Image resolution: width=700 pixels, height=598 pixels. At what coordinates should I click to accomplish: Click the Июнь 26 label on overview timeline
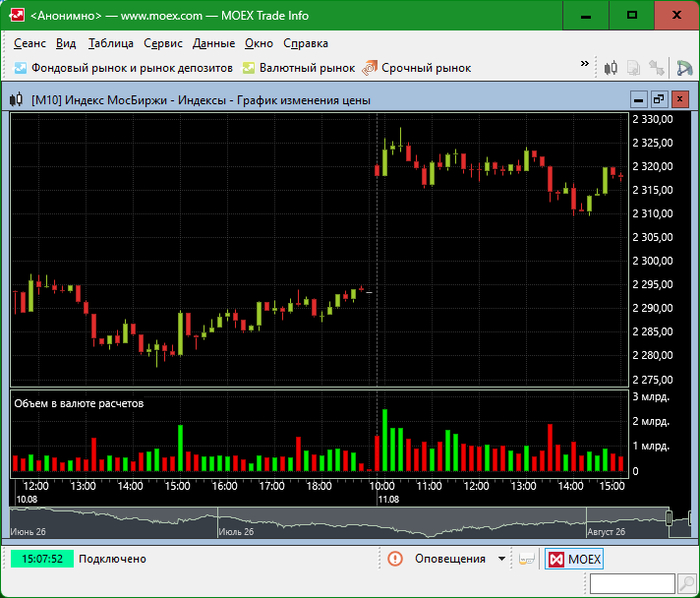[x=28, y=532]
